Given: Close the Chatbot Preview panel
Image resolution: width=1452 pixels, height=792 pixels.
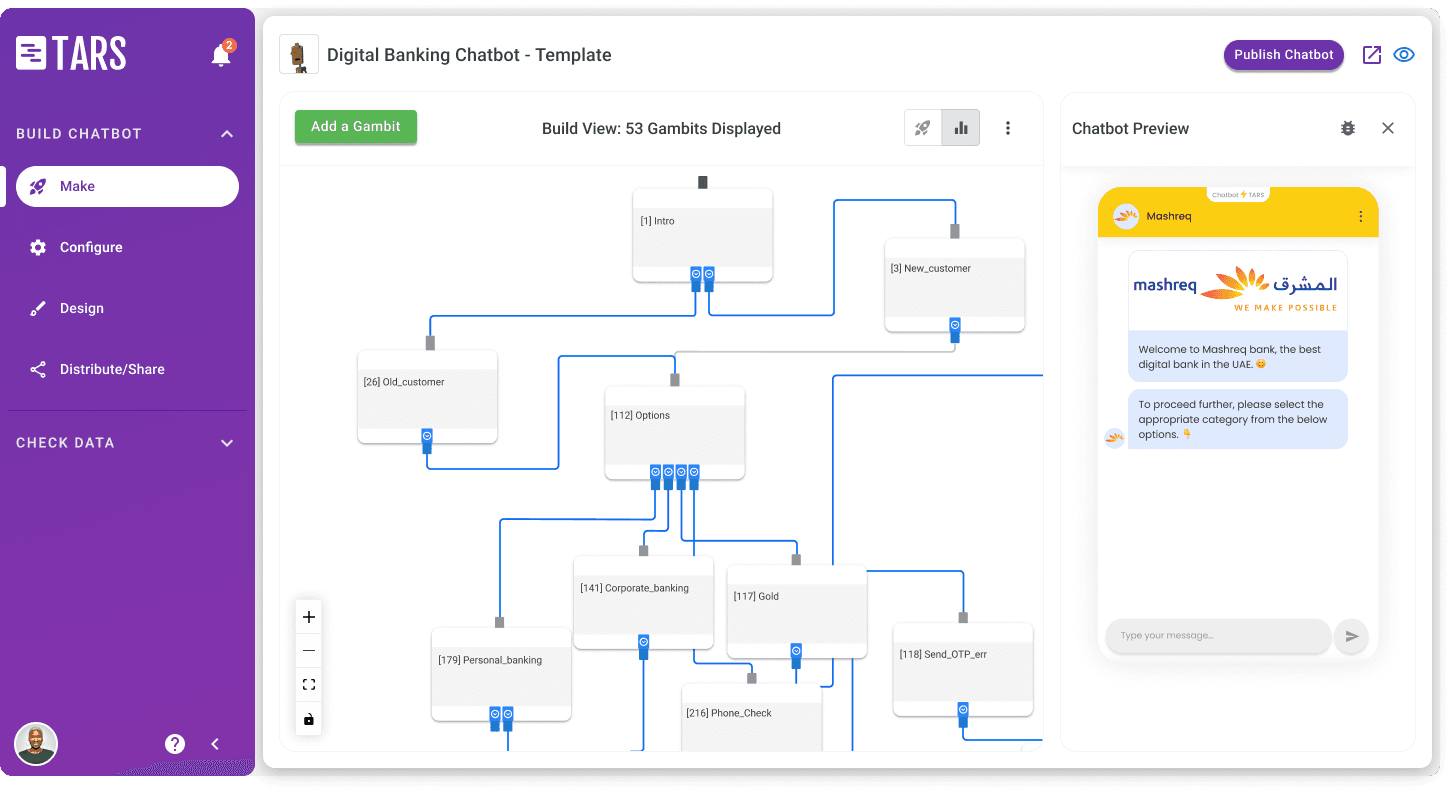Looking at the screenshot, I should [x=1388, y=128].
